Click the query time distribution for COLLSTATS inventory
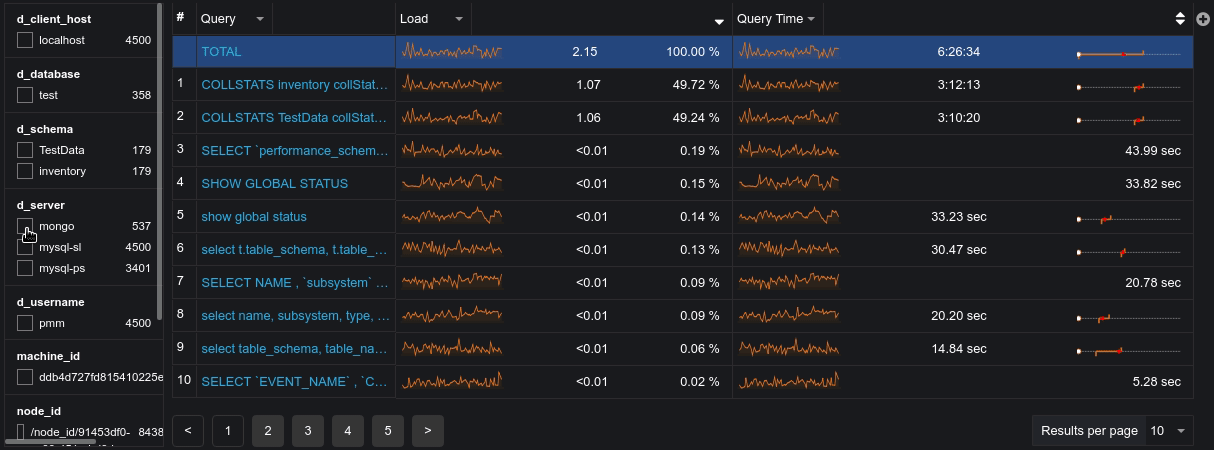1214x450 pixels. (1128, 86)
